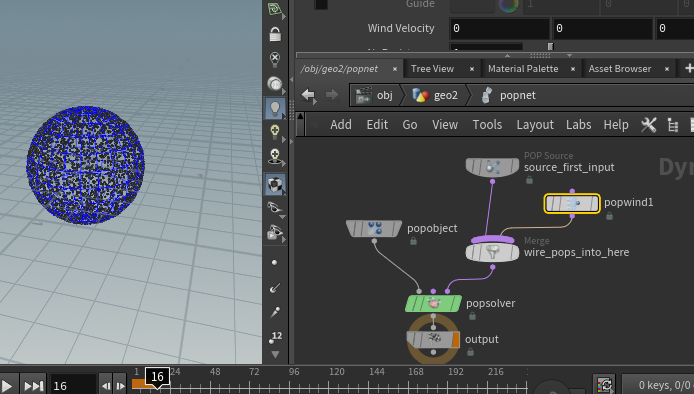This screenshot has height=394, width=694.
Task: Toggle display point numbers icon labeled 12
Action: [x=275, y=337]
